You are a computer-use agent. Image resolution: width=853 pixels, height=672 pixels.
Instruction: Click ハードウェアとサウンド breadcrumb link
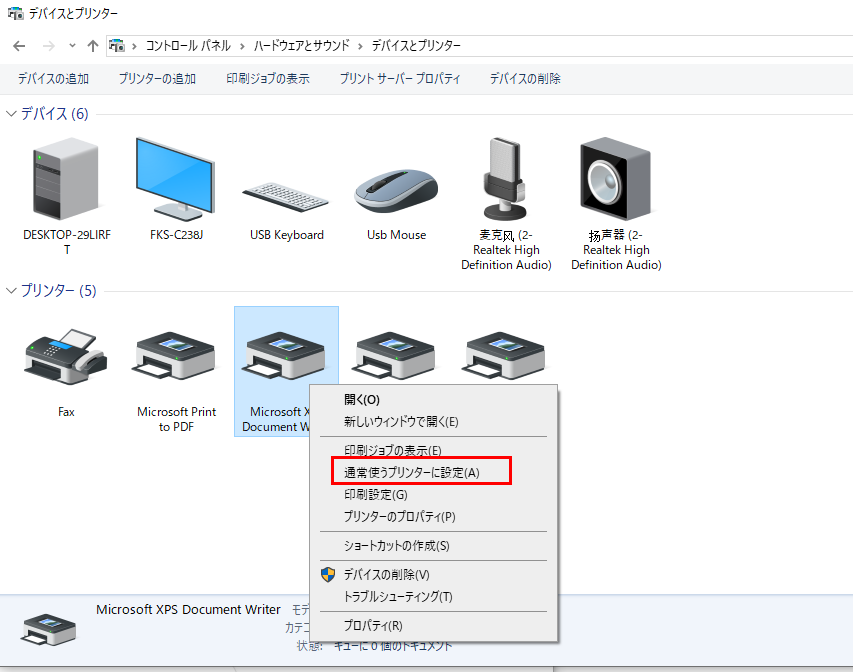[301, 46]
